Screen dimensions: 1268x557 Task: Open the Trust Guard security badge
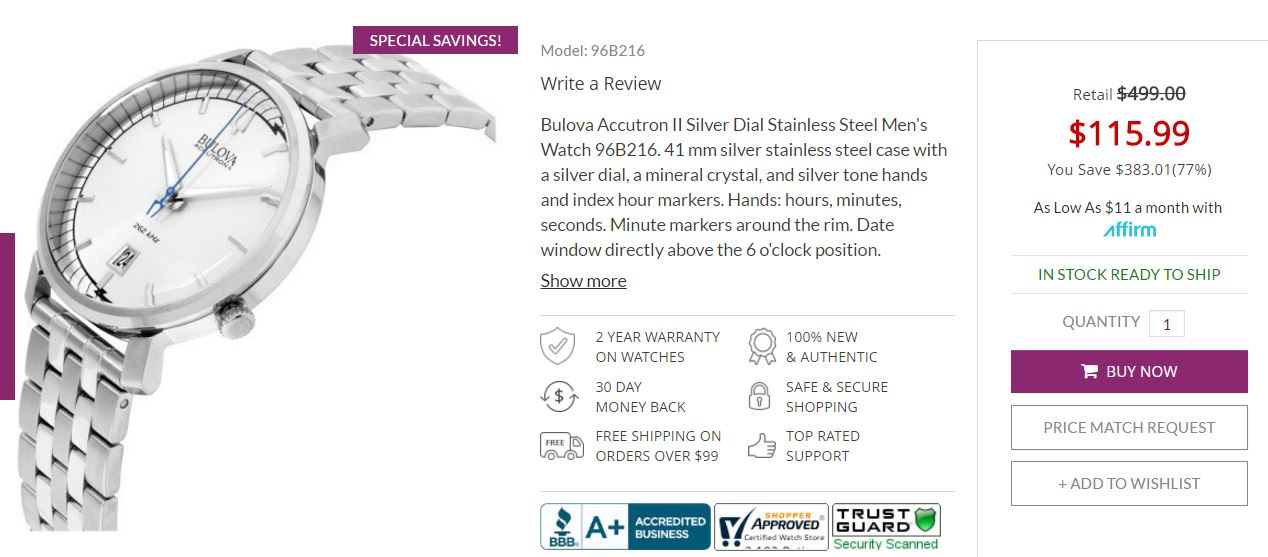point(886,526)
